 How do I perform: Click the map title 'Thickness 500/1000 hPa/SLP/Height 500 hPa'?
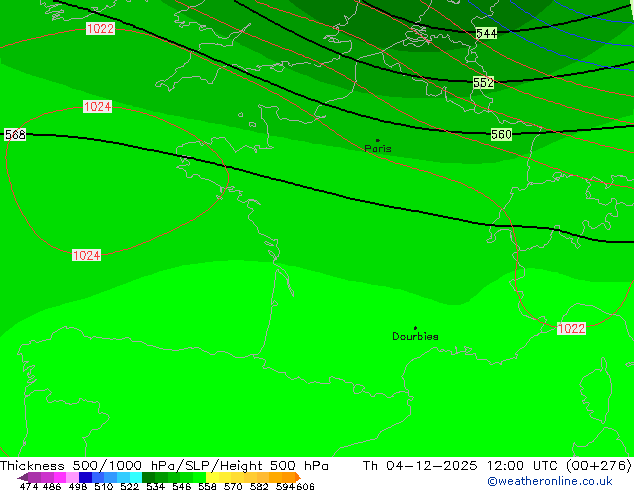[x=164, y=466]
